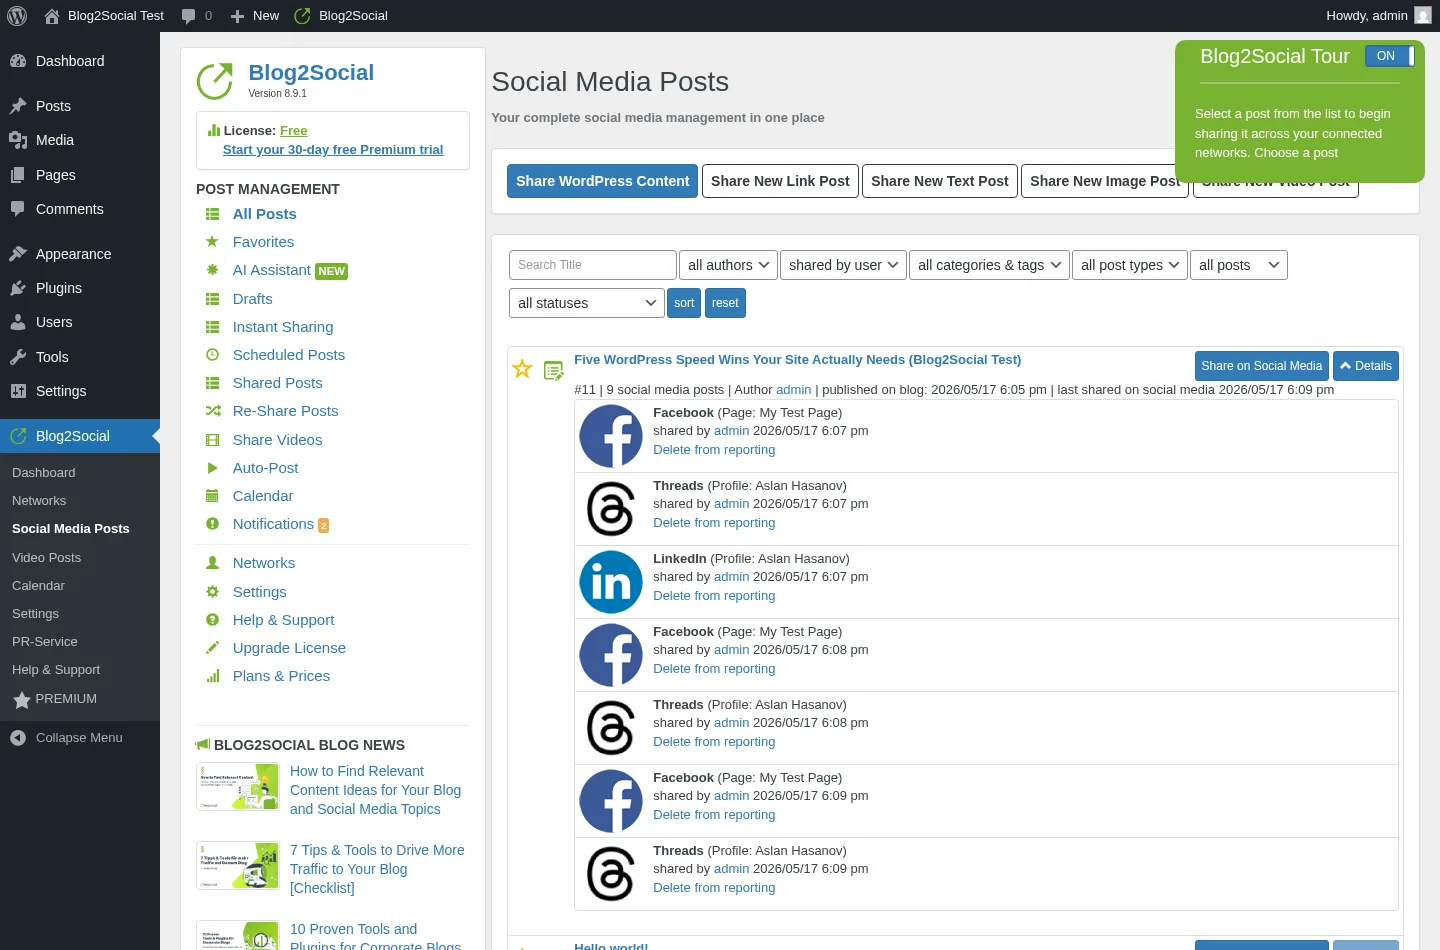Image resolution: width=1440 pixels, height=950 pixels.
Task: Click the Appearance brush icon in sidebar
Action: coord(18,254)
